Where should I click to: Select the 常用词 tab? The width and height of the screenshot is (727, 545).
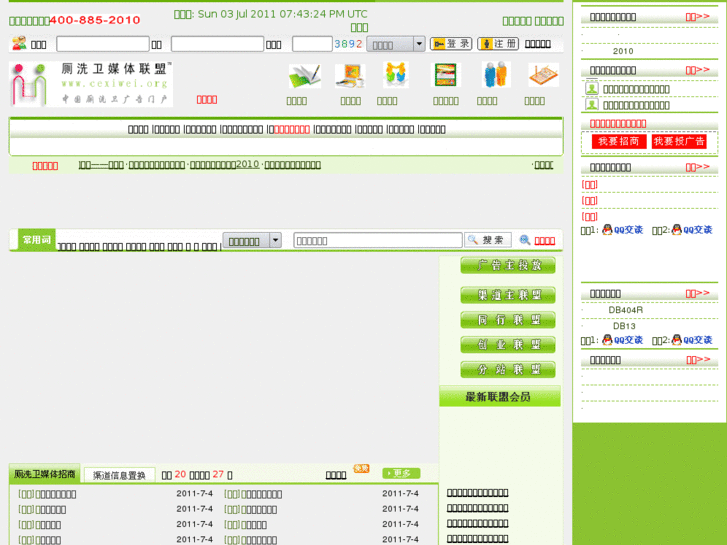point(37,240)
